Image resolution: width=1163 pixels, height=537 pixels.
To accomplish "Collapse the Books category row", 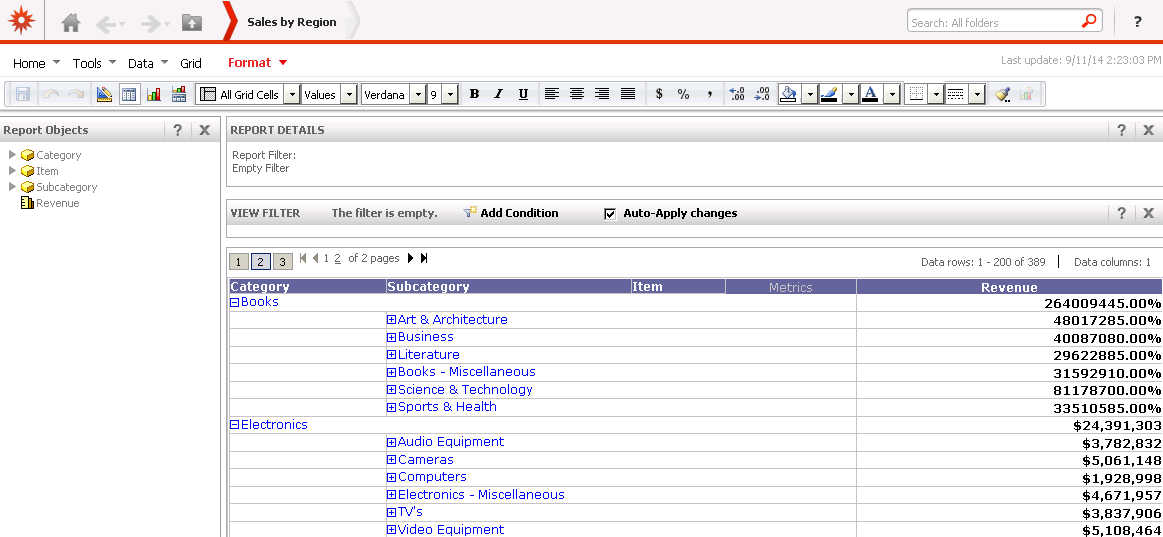I will click(x=234, y=303).
